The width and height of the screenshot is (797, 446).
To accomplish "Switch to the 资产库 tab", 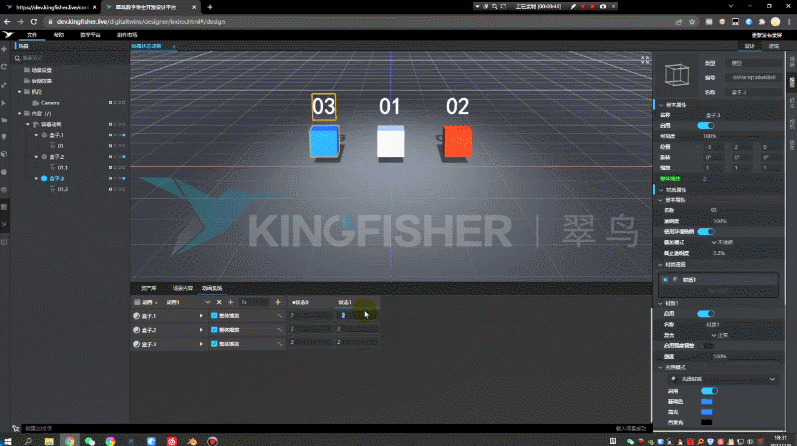I will 148,288.
